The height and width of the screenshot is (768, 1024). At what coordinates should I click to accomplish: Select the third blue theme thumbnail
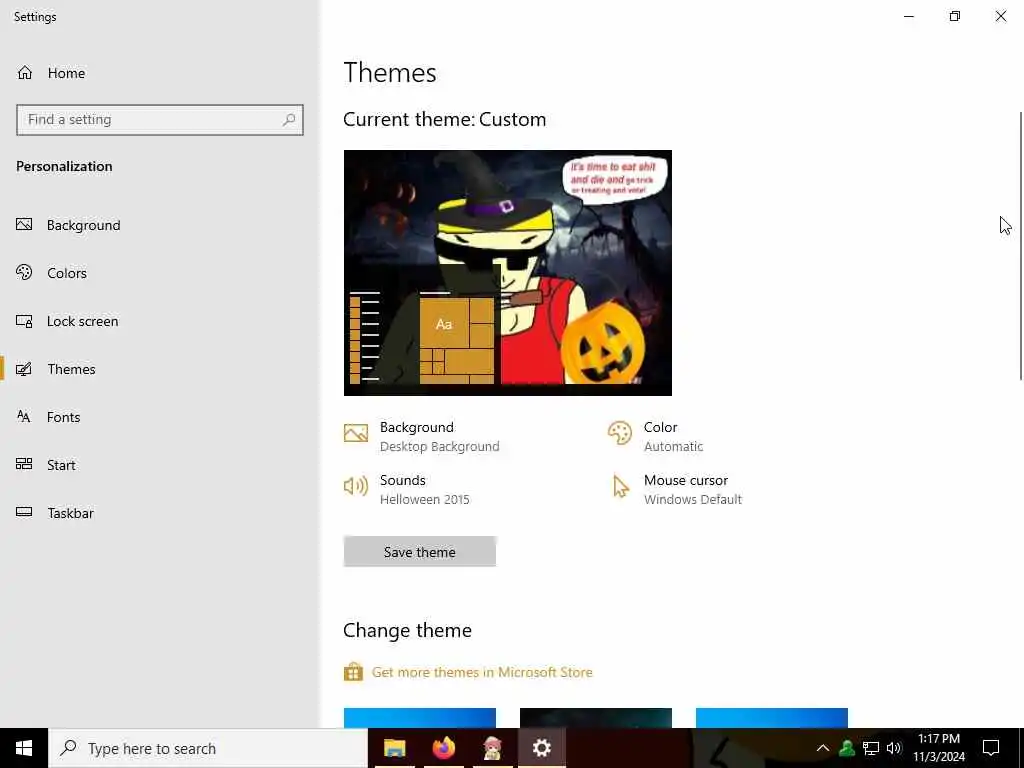tap(772, 718)
